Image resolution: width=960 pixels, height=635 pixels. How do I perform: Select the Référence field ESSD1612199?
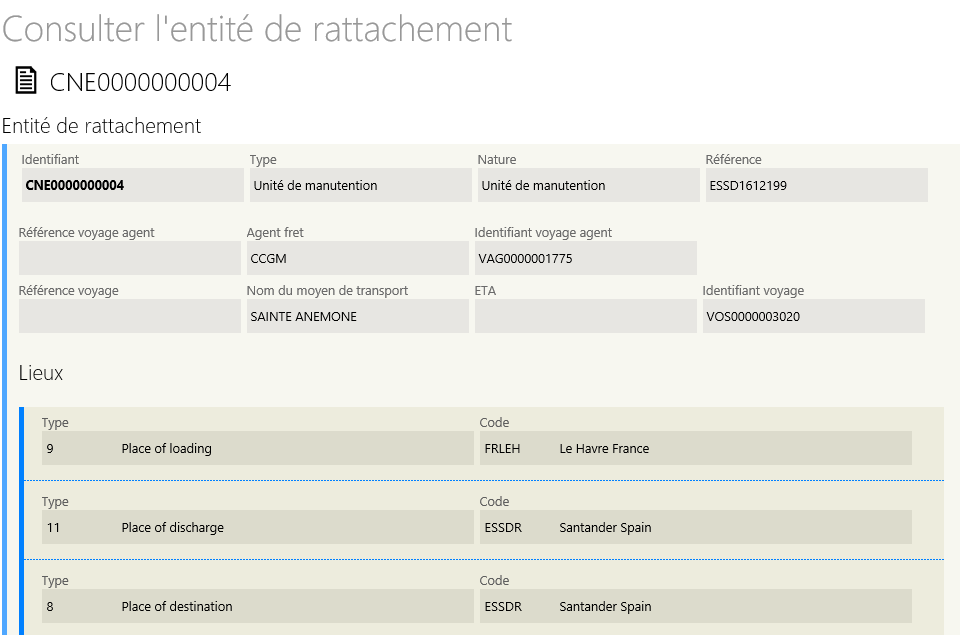817,186
